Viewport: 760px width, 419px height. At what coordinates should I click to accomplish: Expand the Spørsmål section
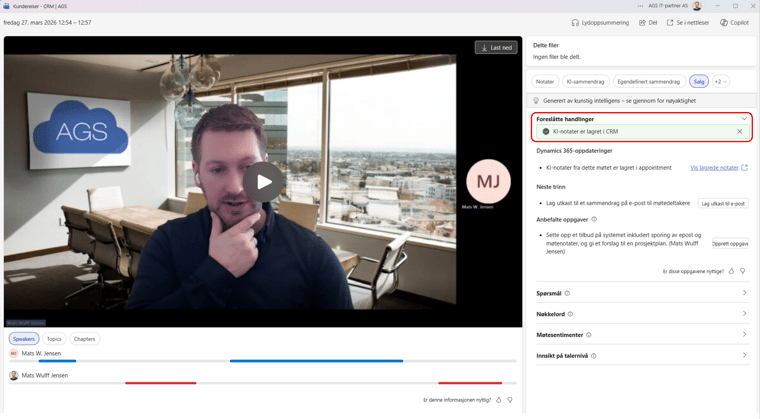coord(744,293)
